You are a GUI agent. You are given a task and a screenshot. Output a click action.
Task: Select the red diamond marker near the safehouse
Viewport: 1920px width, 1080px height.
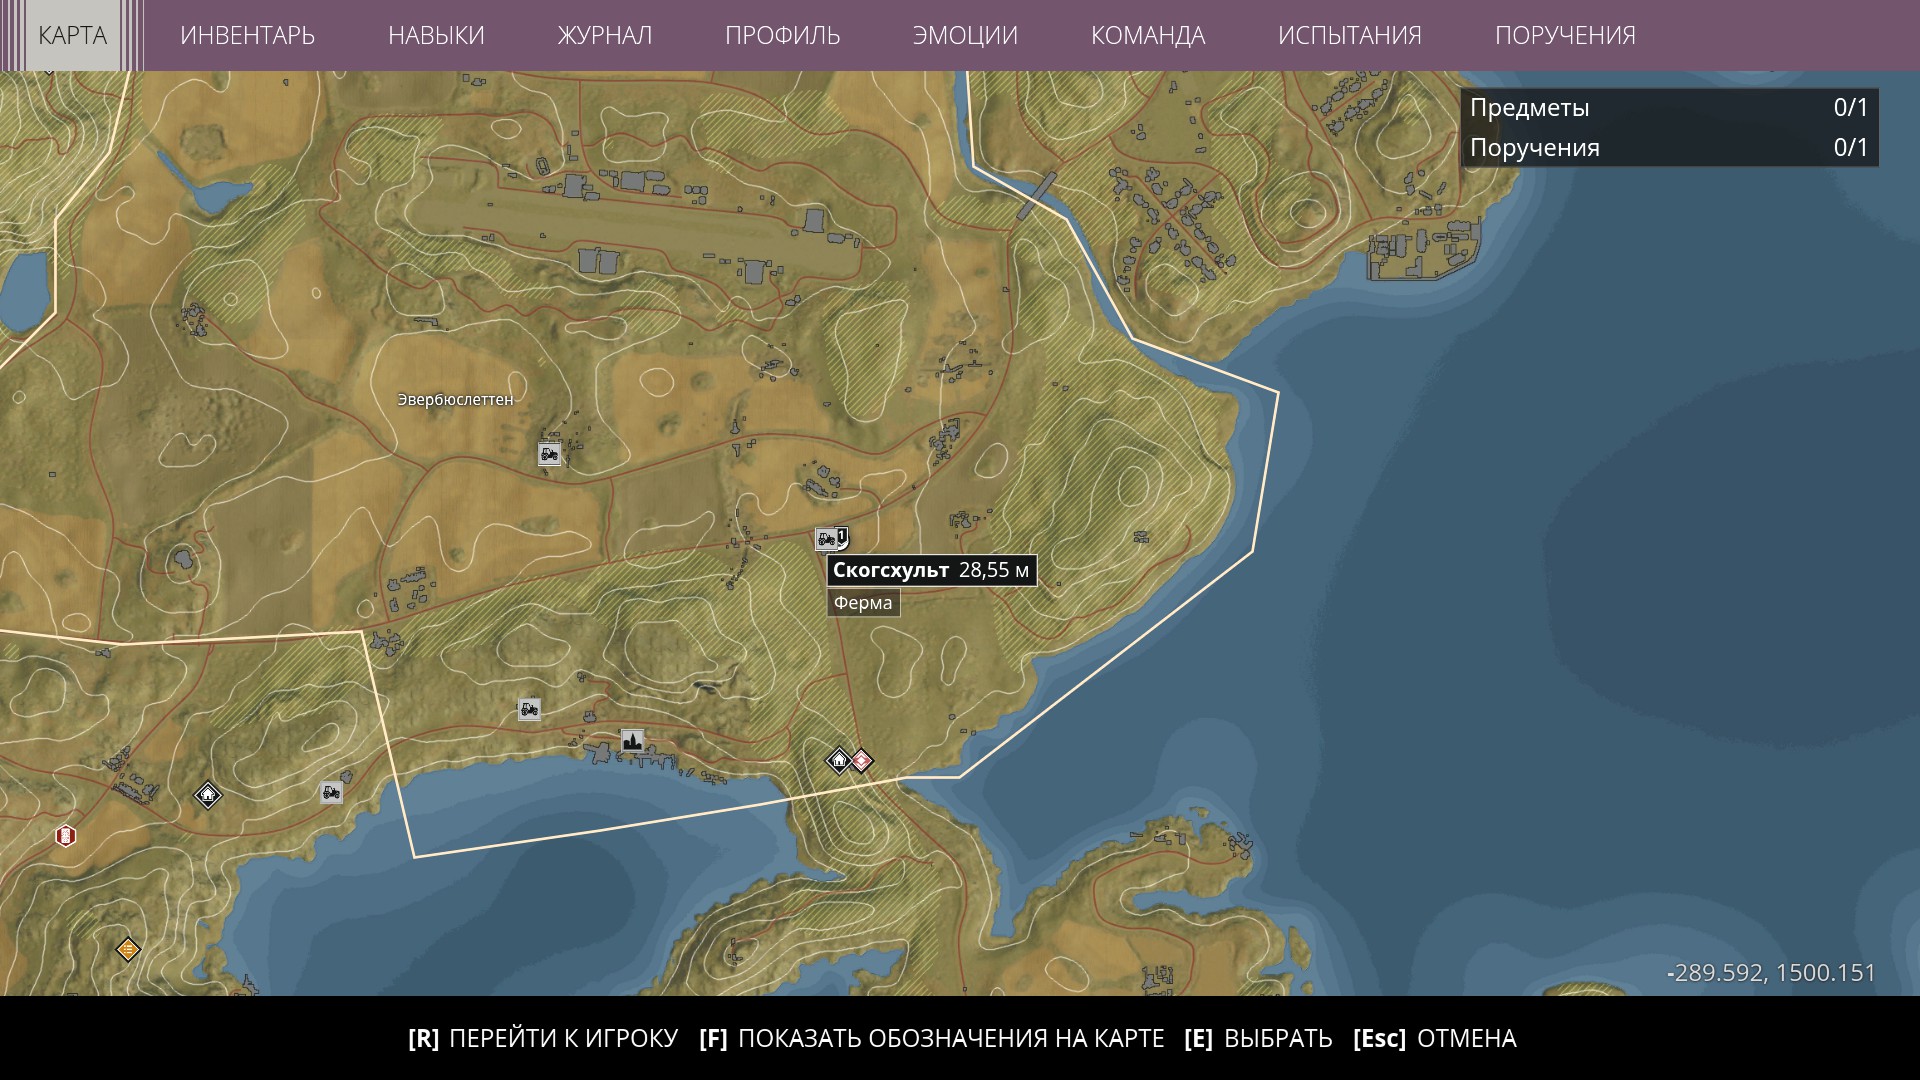coord(861,761)
